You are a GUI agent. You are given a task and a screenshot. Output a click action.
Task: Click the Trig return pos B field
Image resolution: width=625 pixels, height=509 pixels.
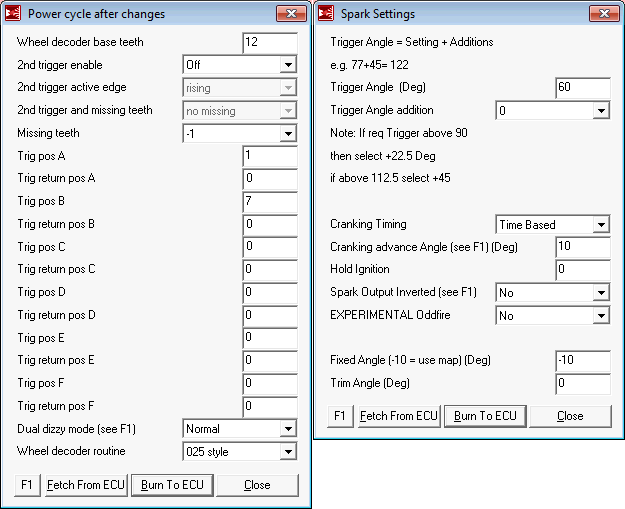[x=270, y=224]
